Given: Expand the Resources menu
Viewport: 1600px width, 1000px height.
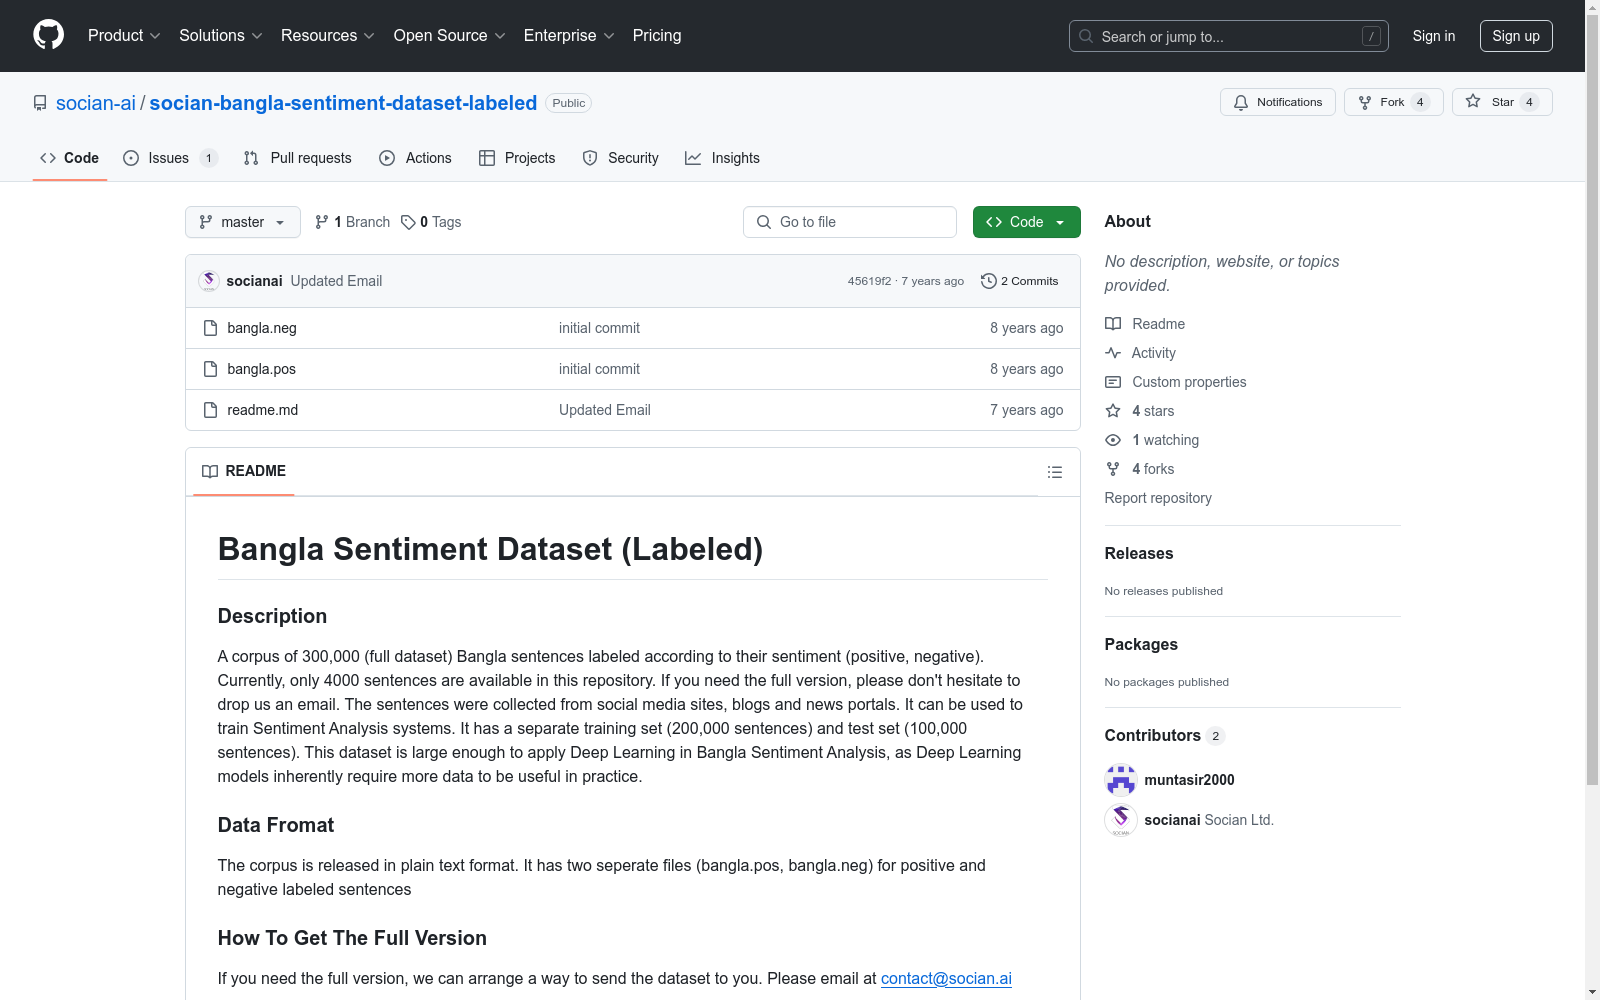Looking at the screenshot, I should [x=328, y=35].
